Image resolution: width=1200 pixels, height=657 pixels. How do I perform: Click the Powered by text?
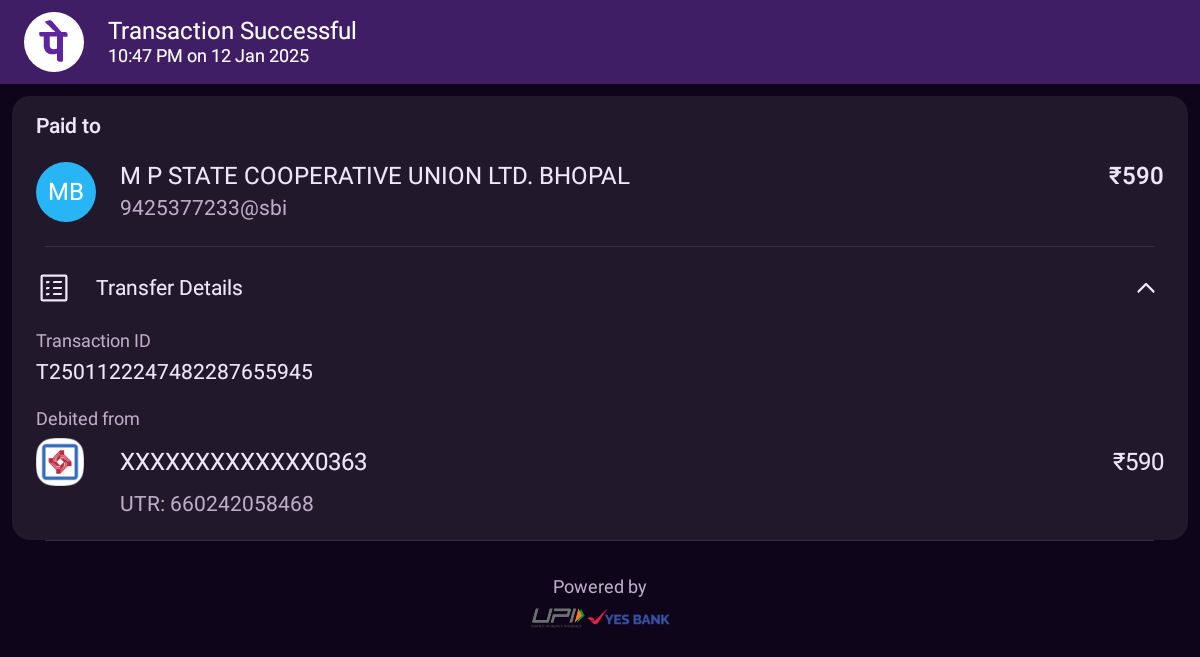600,587
